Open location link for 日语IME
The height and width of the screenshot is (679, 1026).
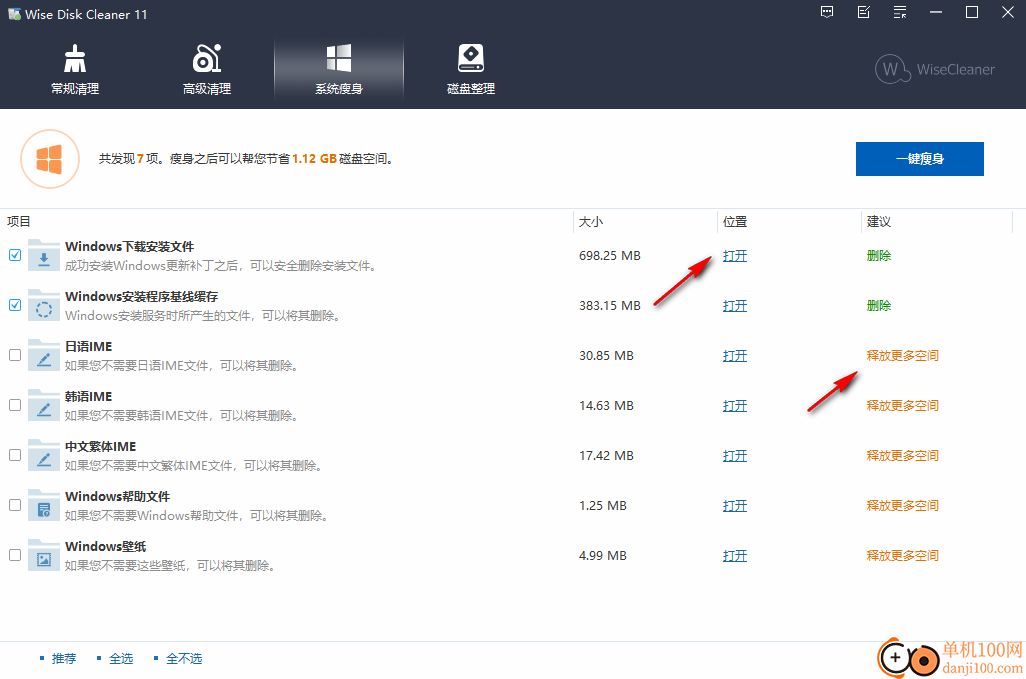point(735,356)
